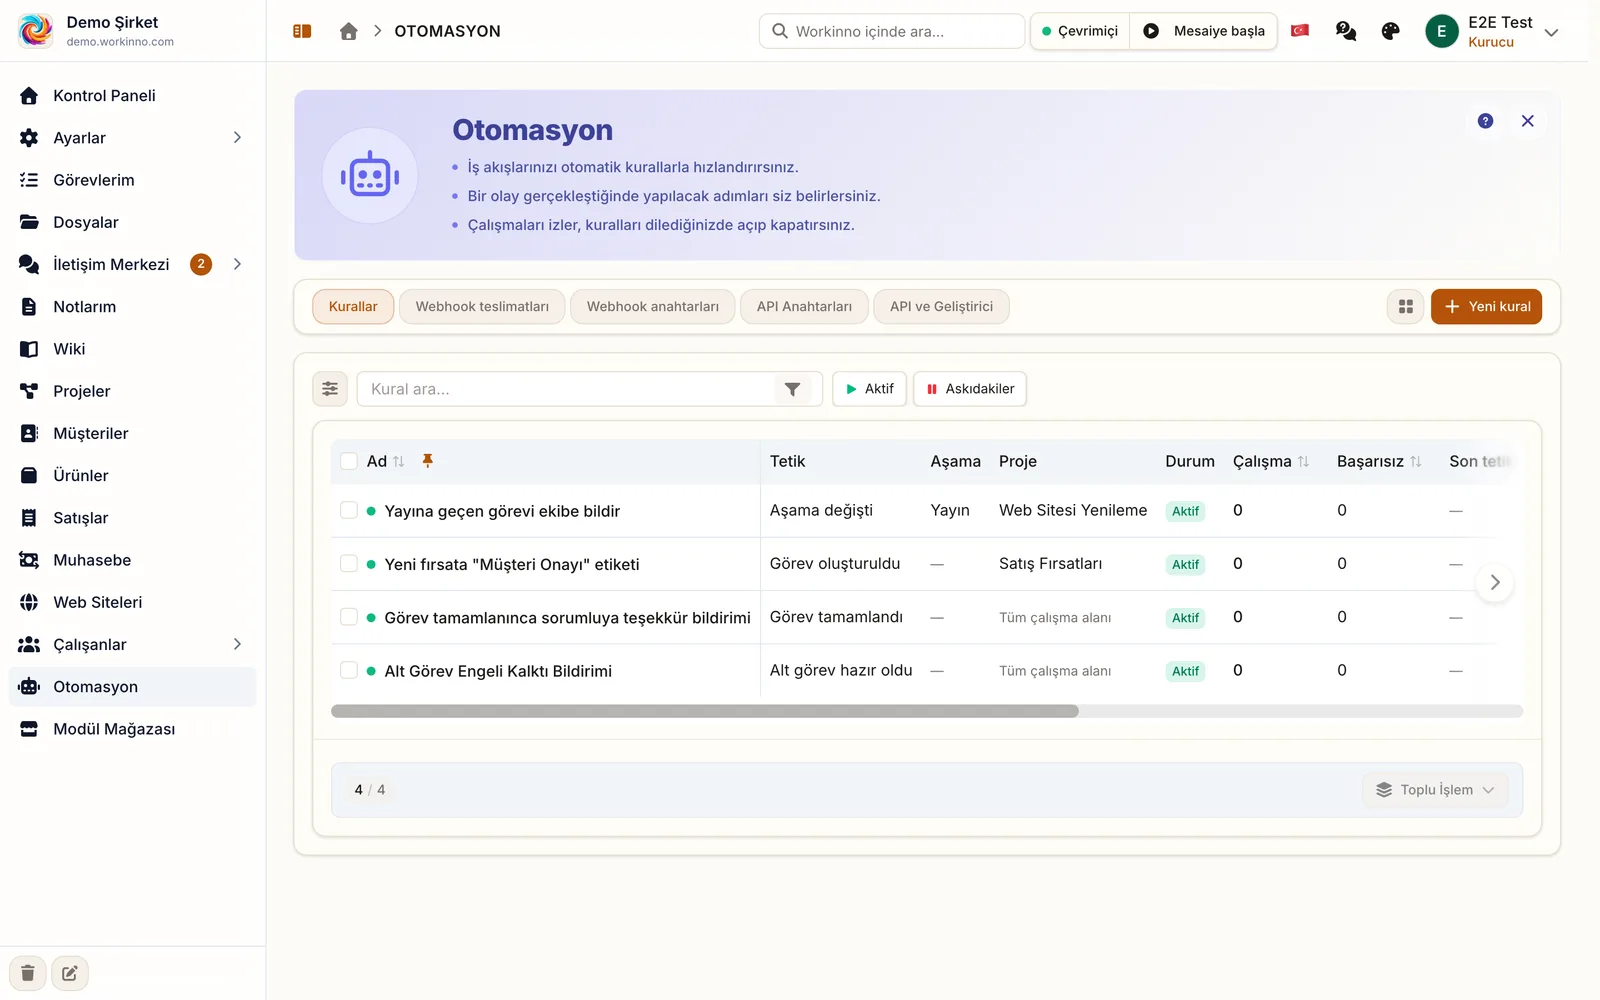Screen dimensions: 1600x1000
Task: Check the 'Yeni fırsata Müşteri Onayı etiketi' row
Action: tap(349, 564)
